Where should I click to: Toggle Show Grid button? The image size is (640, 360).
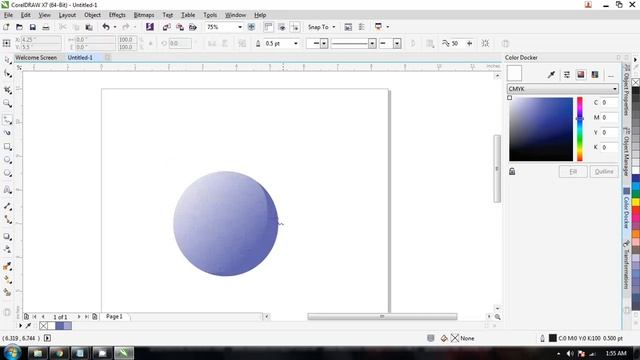tap(282, 27)
